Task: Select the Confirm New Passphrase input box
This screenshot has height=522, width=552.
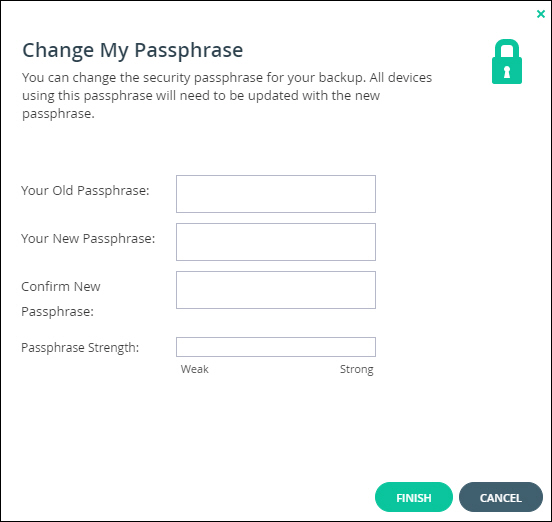Action: (x=276, y=290)
